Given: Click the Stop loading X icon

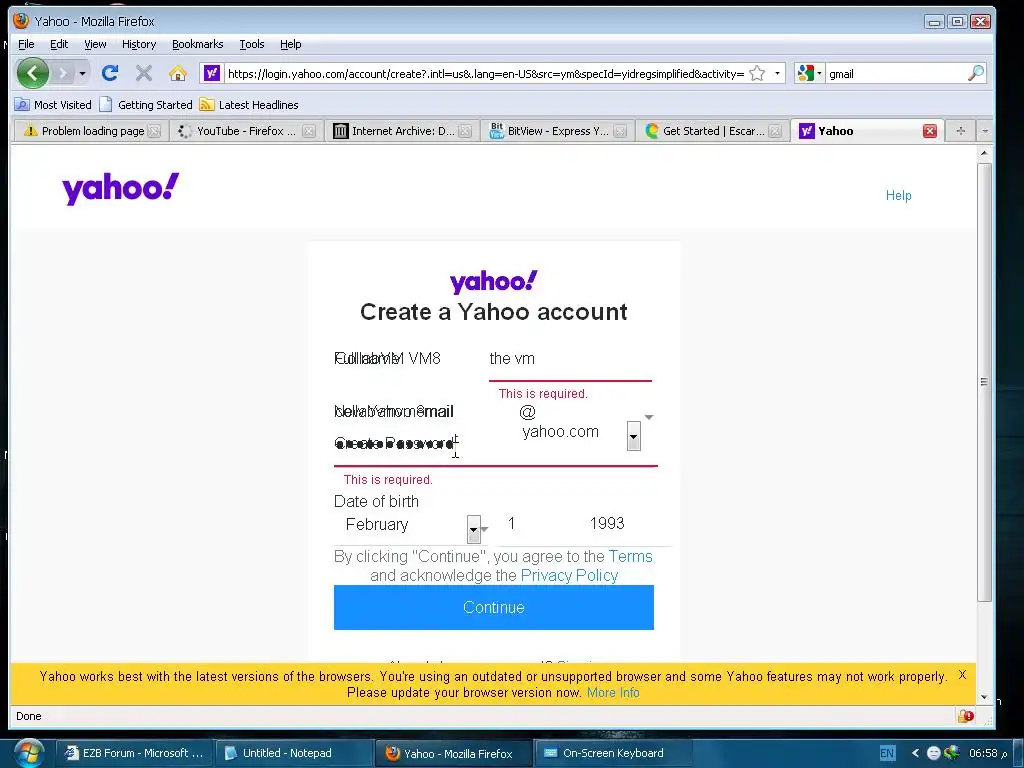Looking at the screenshot, I should (144, 73).
